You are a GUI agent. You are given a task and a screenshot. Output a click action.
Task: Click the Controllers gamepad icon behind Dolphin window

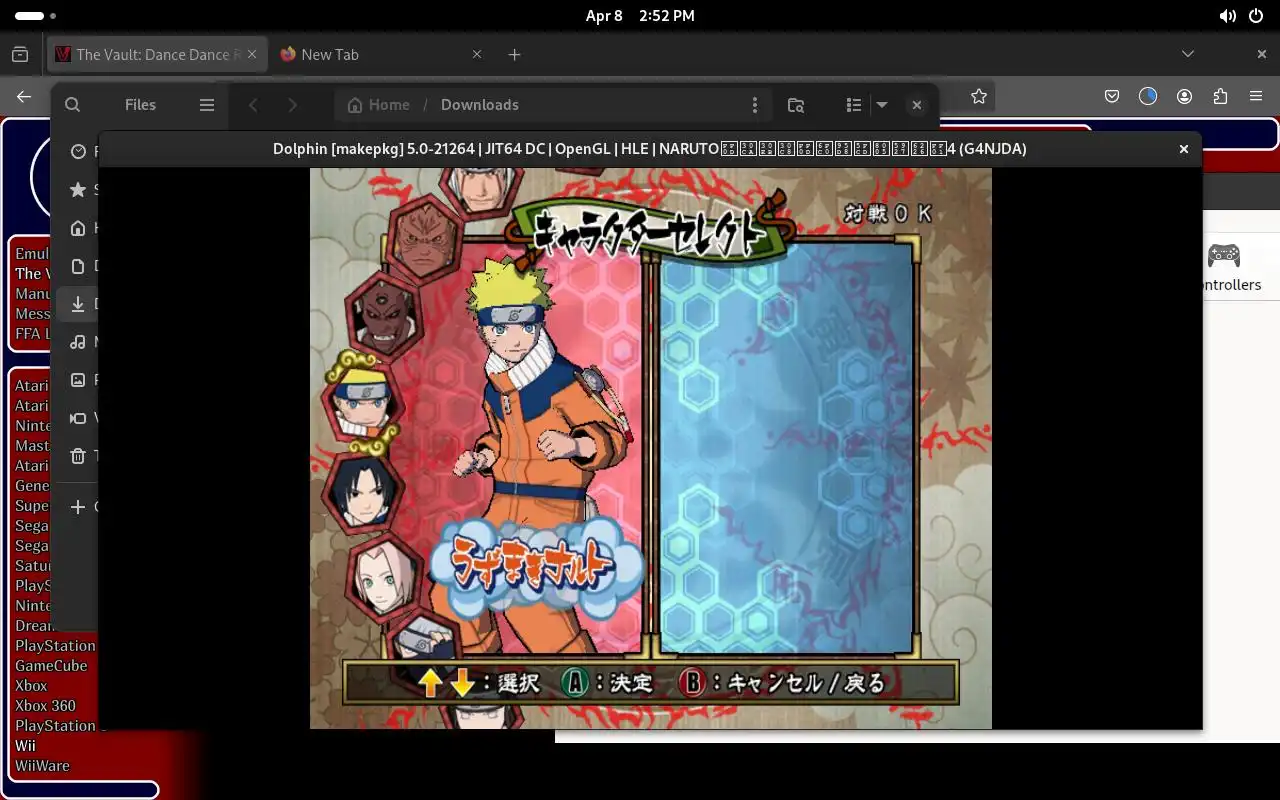click(1224, 255)
